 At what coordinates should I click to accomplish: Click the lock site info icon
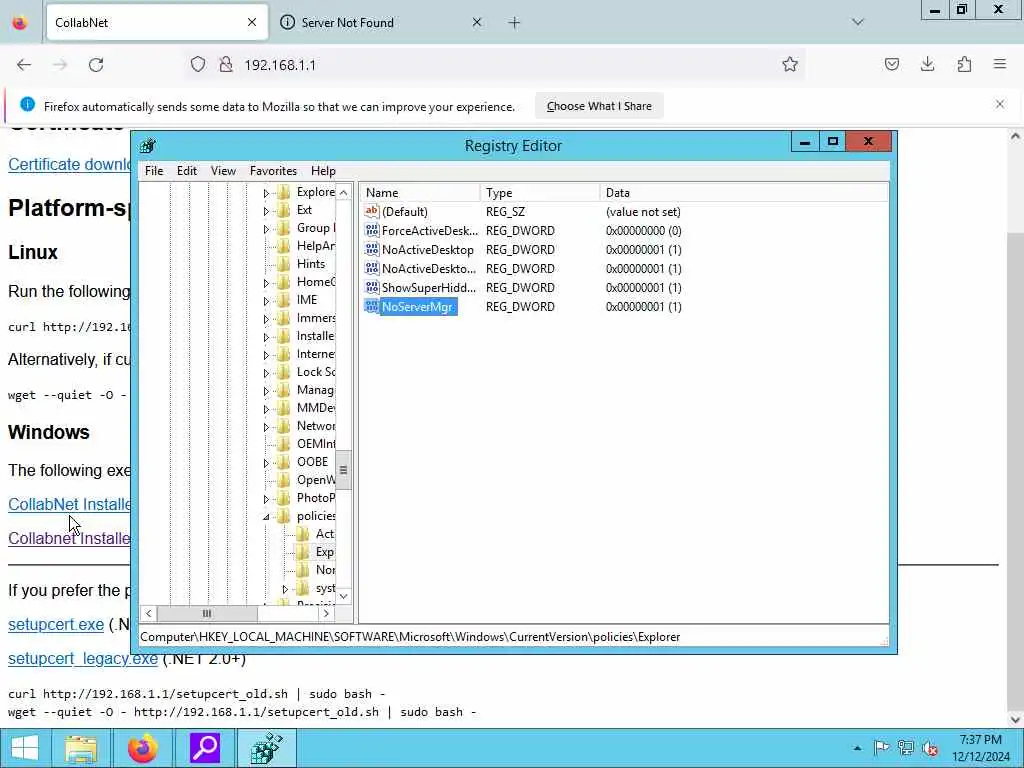pos(226,65)
